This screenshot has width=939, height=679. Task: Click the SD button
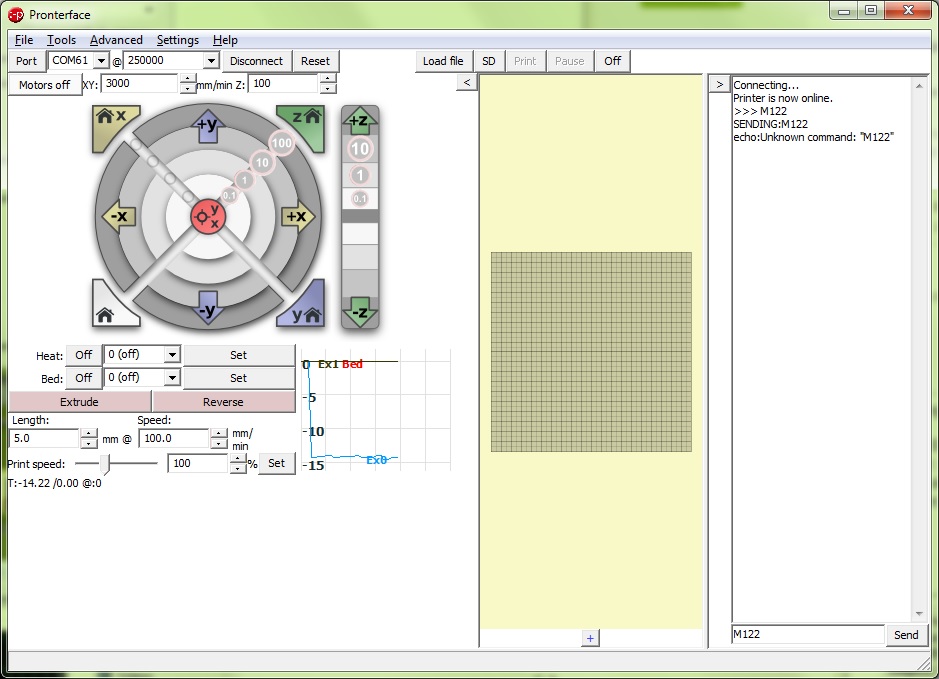click(x=489, y=61)
